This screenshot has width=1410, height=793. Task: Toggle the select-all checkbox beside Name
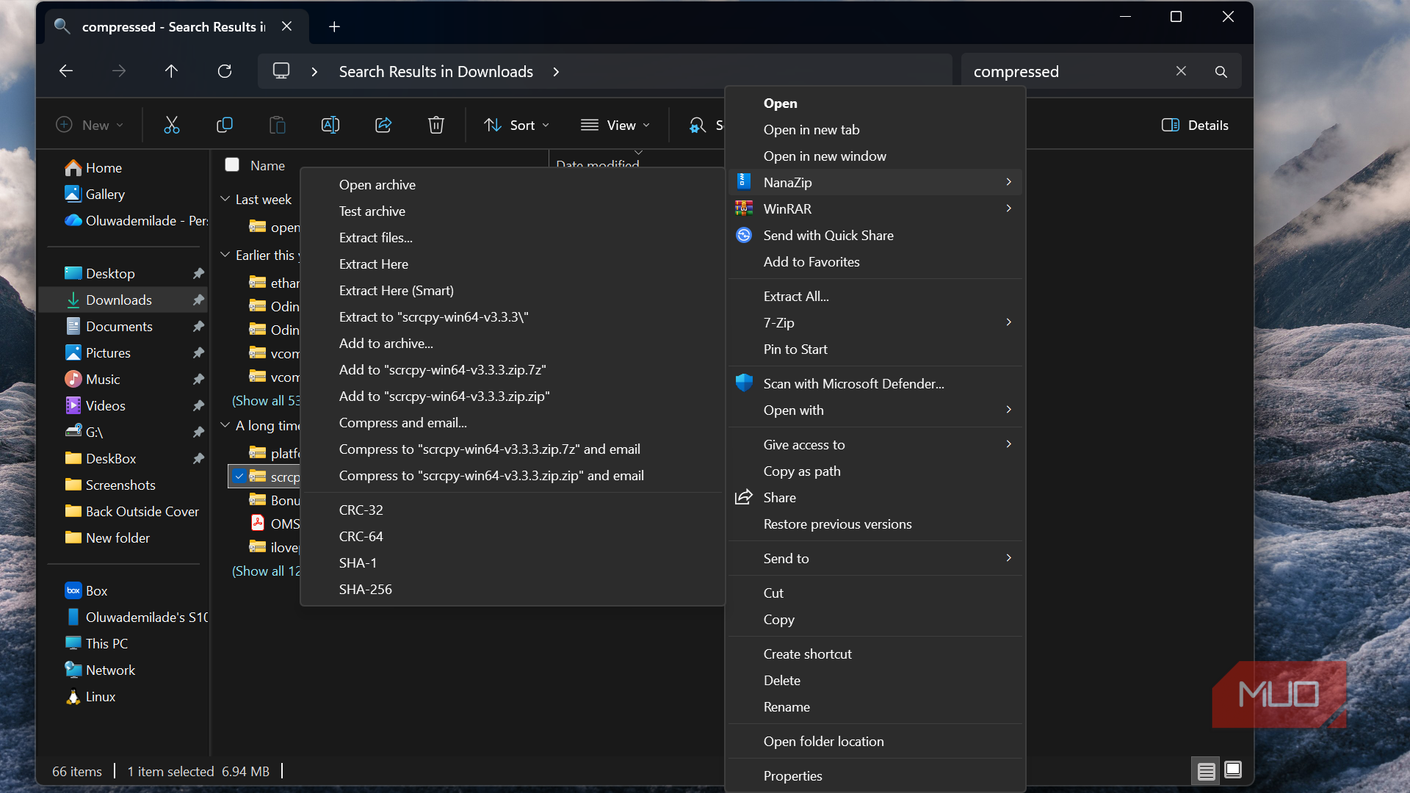232,165
